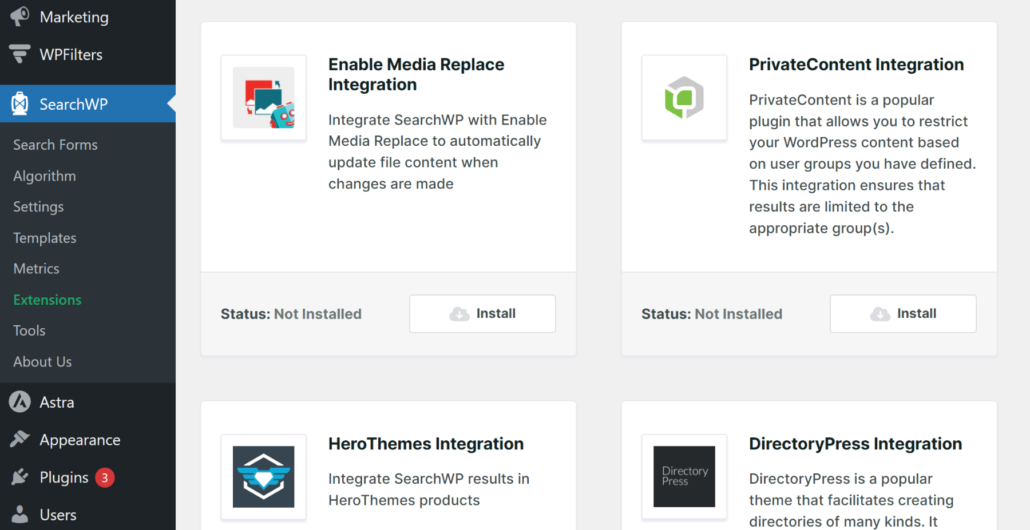The height and width of the screenshot is (530, 1030).
Task: Click the Marketing megaphone icon
Action: coord(20,16)
